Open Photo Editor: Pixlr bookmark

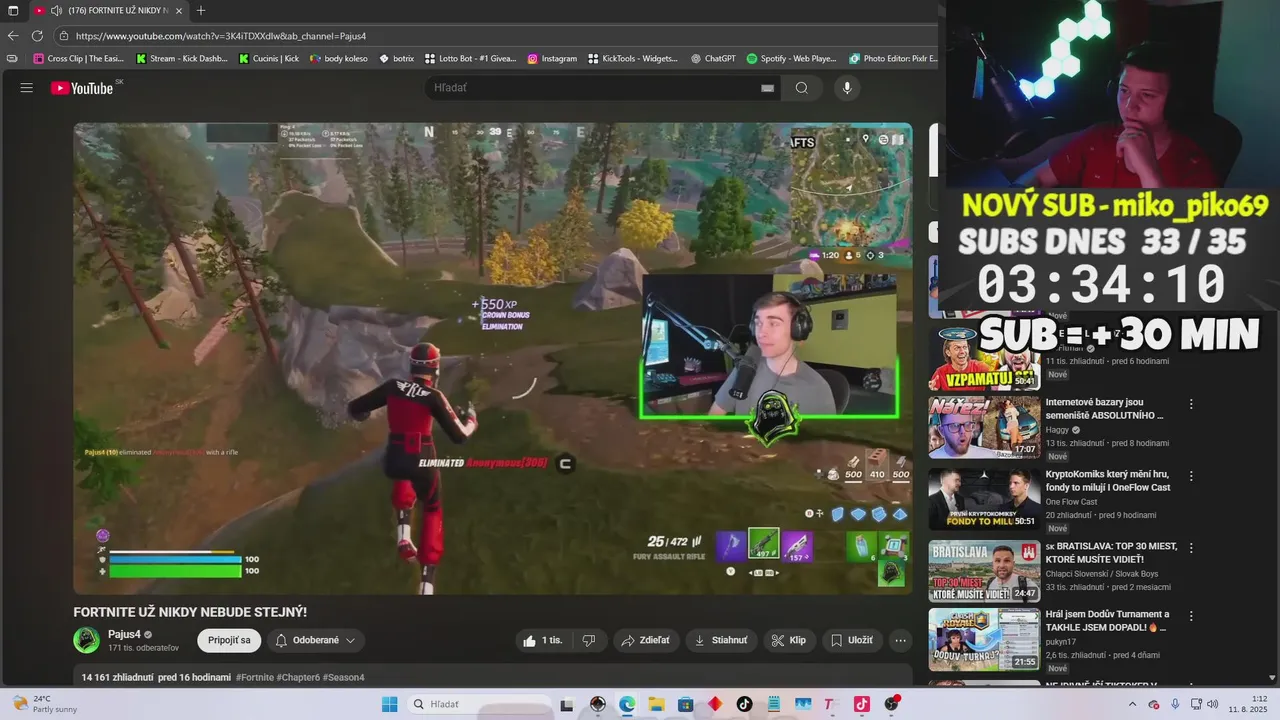(x=893, y=59)
